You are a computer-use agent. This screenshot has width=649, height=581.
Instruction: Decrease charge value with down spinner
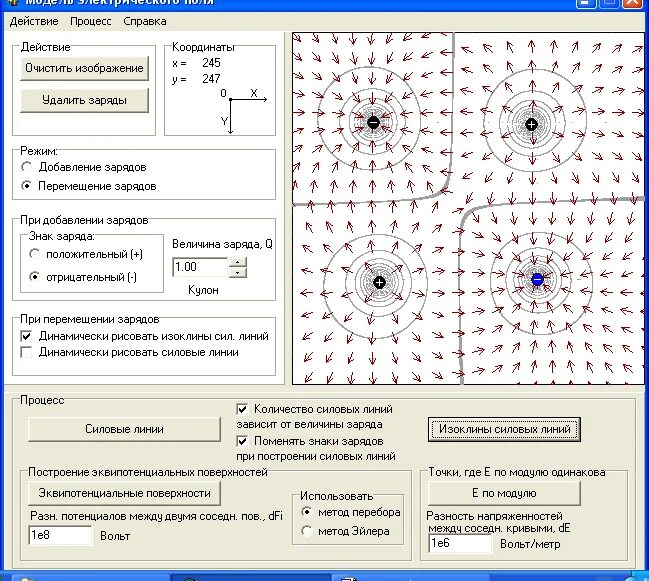(x=238, y=273)
